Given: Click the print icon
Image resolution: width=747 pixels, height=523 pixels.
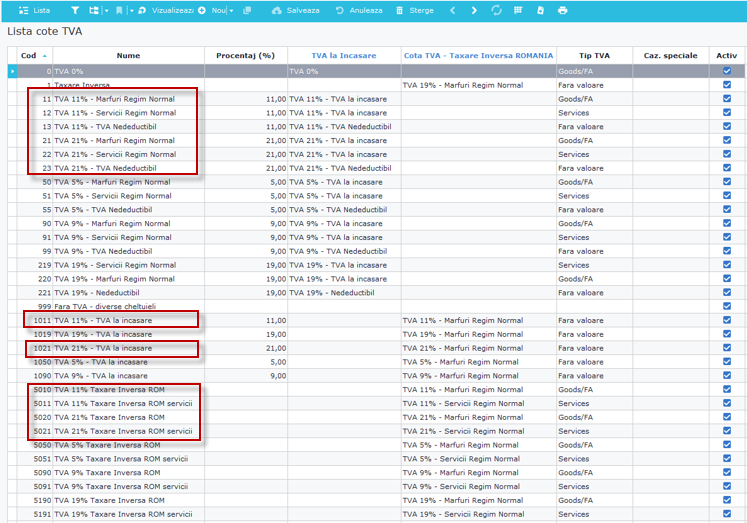Looking at the screenshot, I should pyautogui.click(x=563, y=10).
